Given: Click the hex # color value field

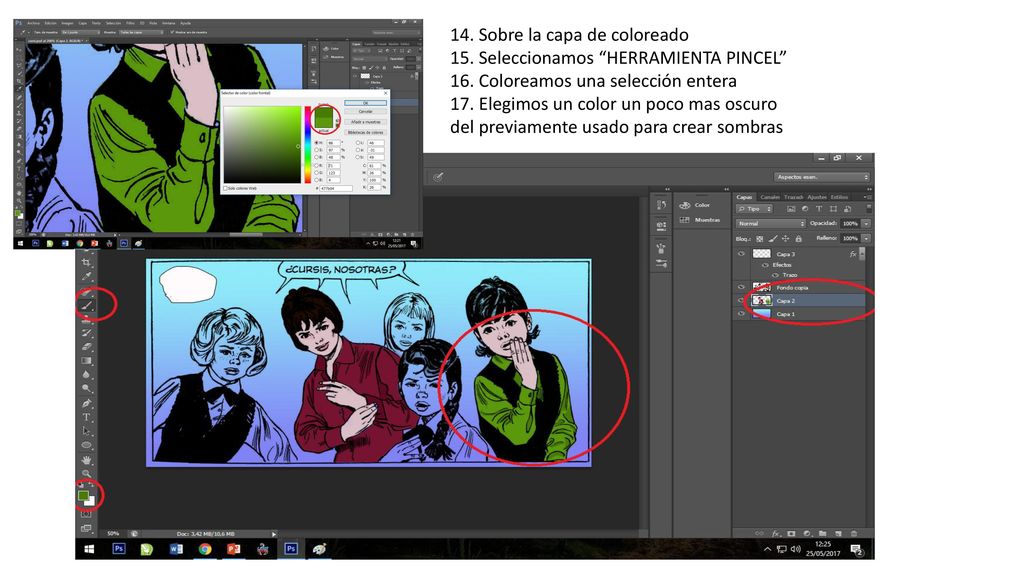Looking at the screenshot, I should 336,188.
